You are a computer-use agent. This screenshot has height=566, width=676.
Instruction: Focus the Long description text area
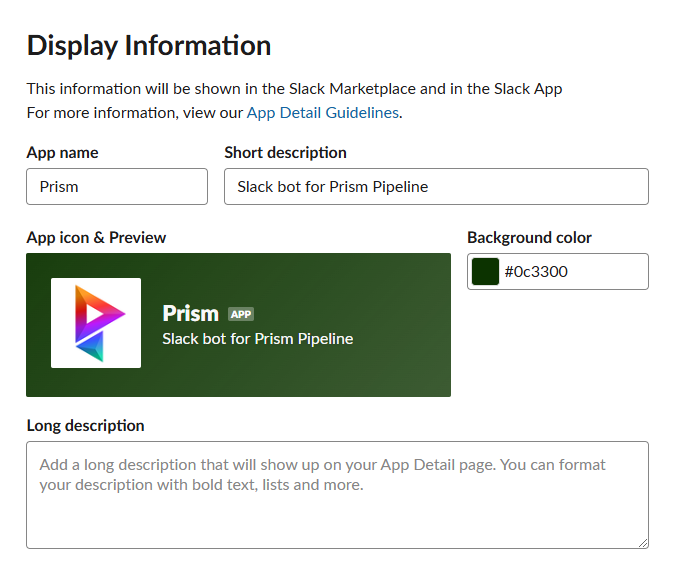(x=338, y=495)
